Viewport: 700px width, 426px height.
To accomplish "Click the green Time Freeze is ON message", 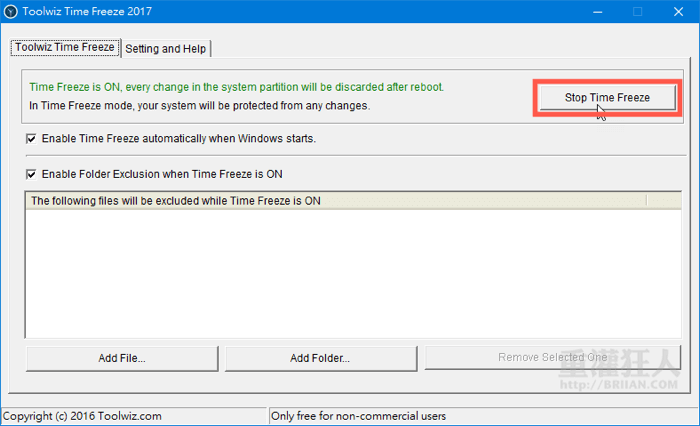I will point(236,87).
